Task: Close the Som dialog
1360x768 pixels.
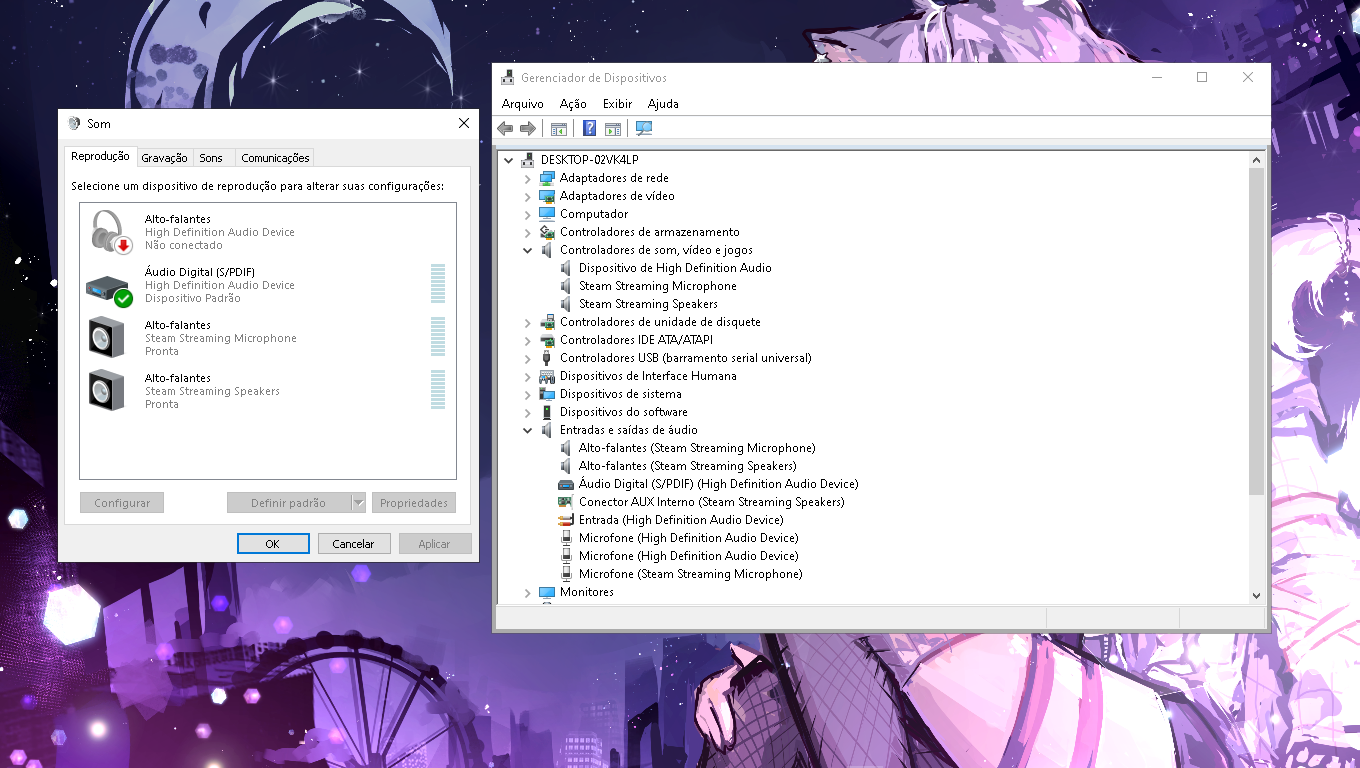Action: pyautogui.click(x=464, y=123)
